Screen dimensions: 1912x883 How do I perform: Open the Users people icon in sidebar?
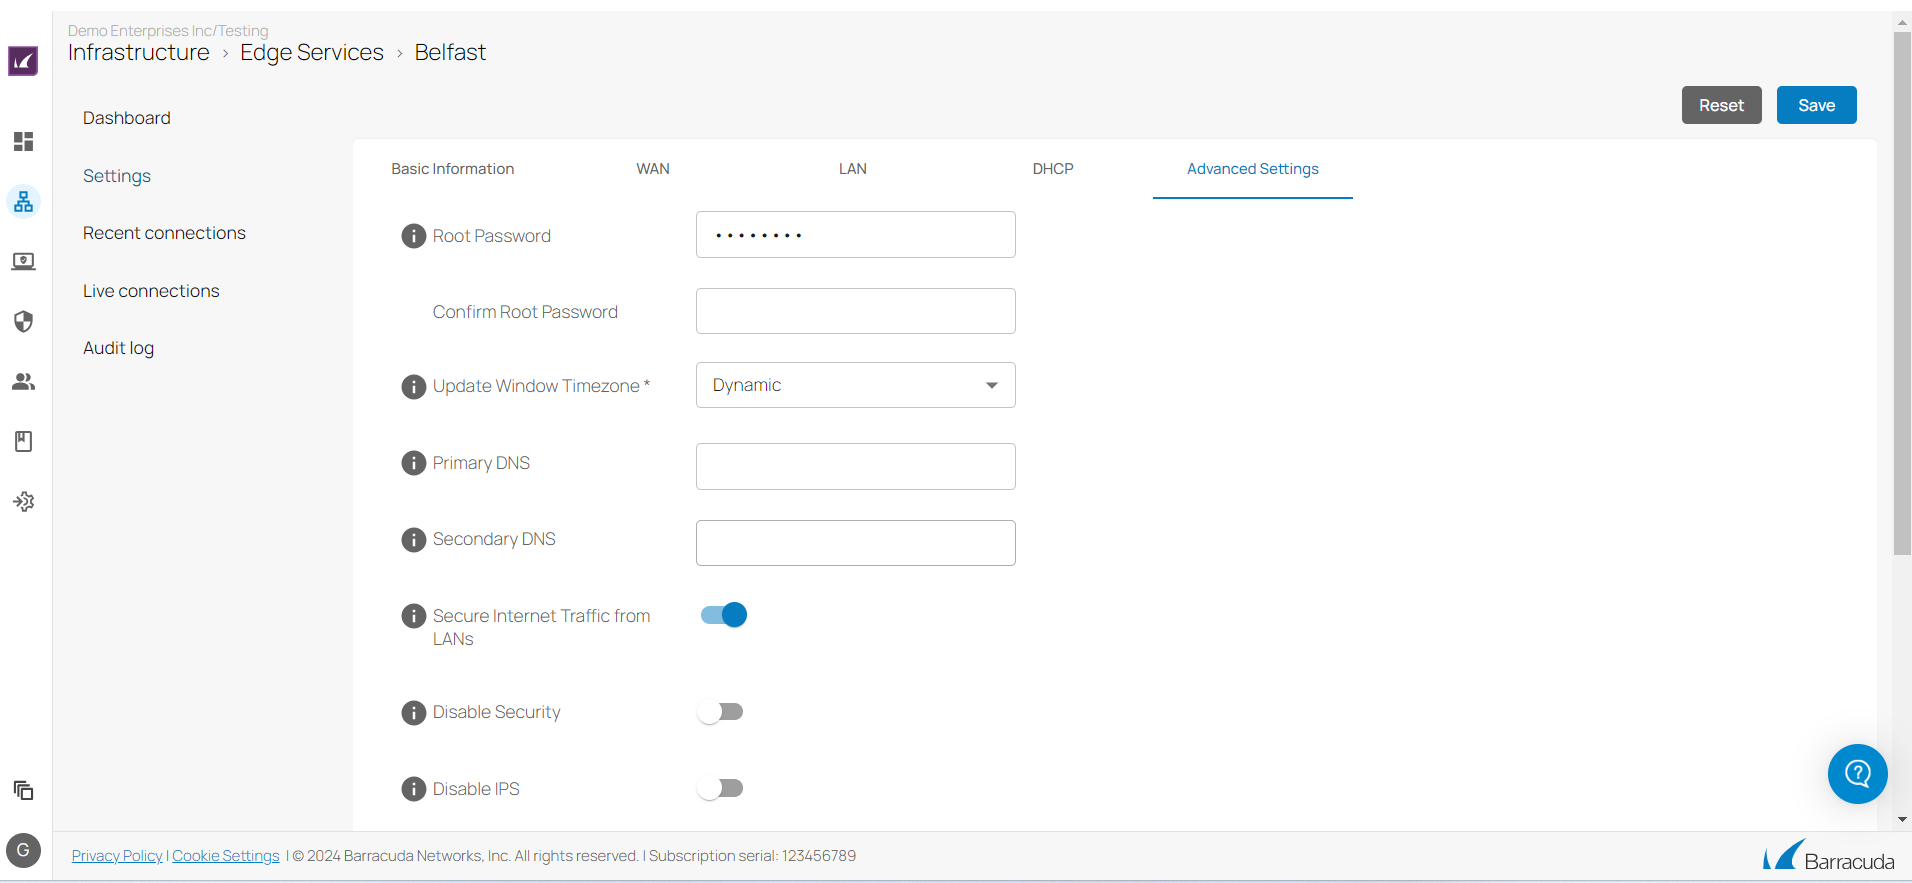pos(23,381)
